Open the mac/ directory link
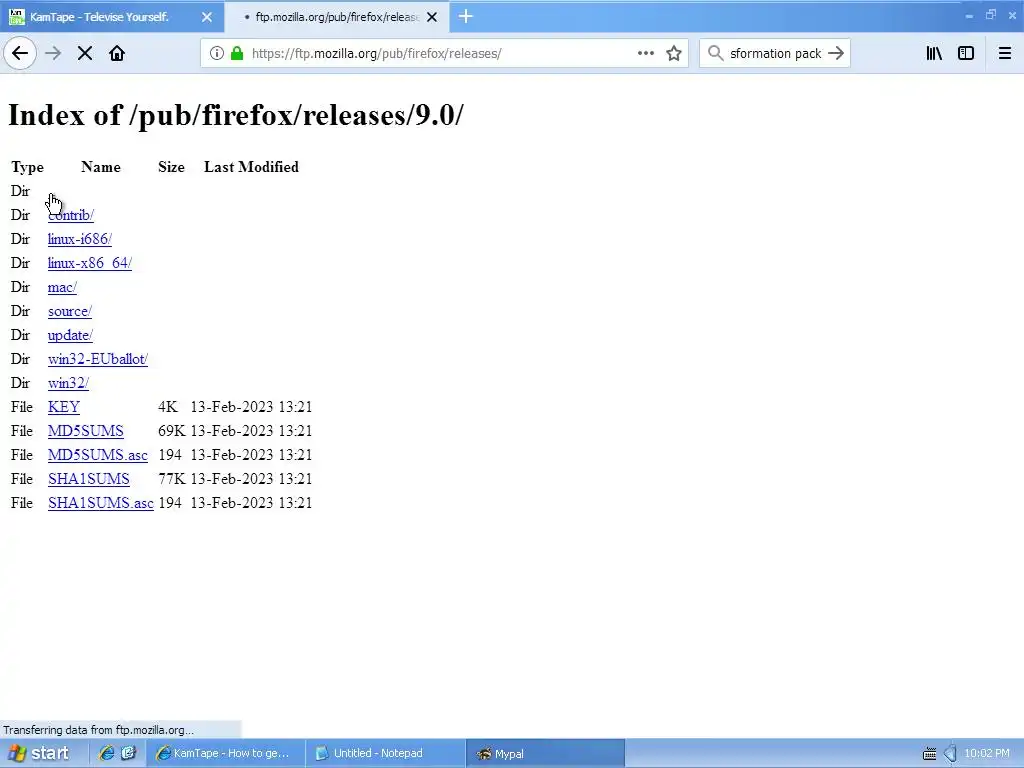1024x768 pixels. 62,287
